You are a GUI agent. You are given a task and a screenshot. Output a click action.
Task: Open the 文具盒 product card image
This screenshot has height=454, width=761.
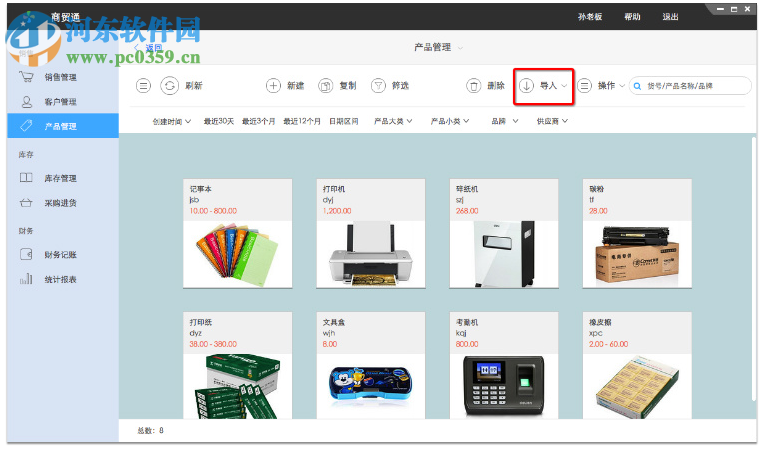(371, 387)
